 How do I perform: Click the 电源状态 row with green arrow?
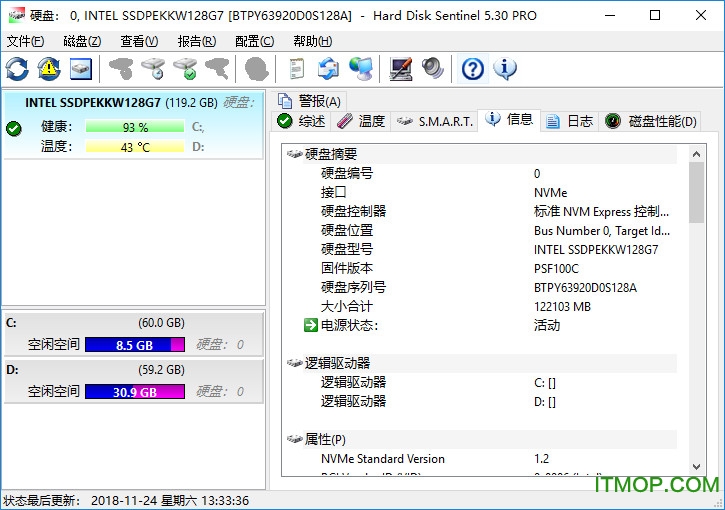(349, 325)
